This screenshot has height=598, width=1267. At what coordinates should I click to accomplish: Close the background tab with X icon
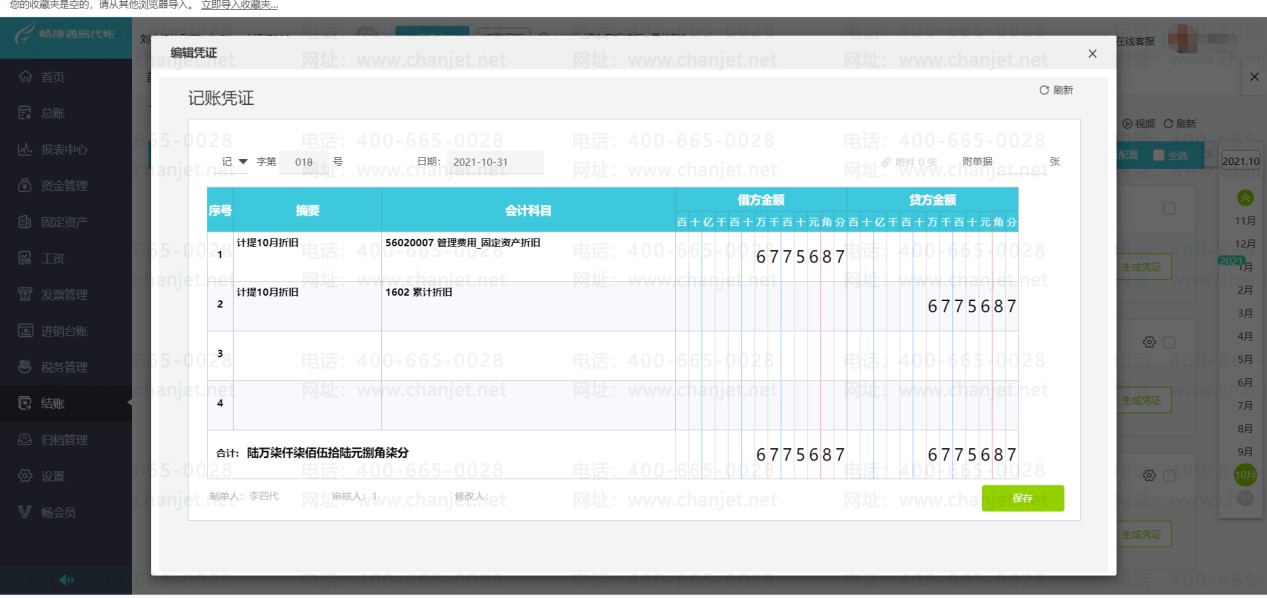click(x=1255, y=76)
